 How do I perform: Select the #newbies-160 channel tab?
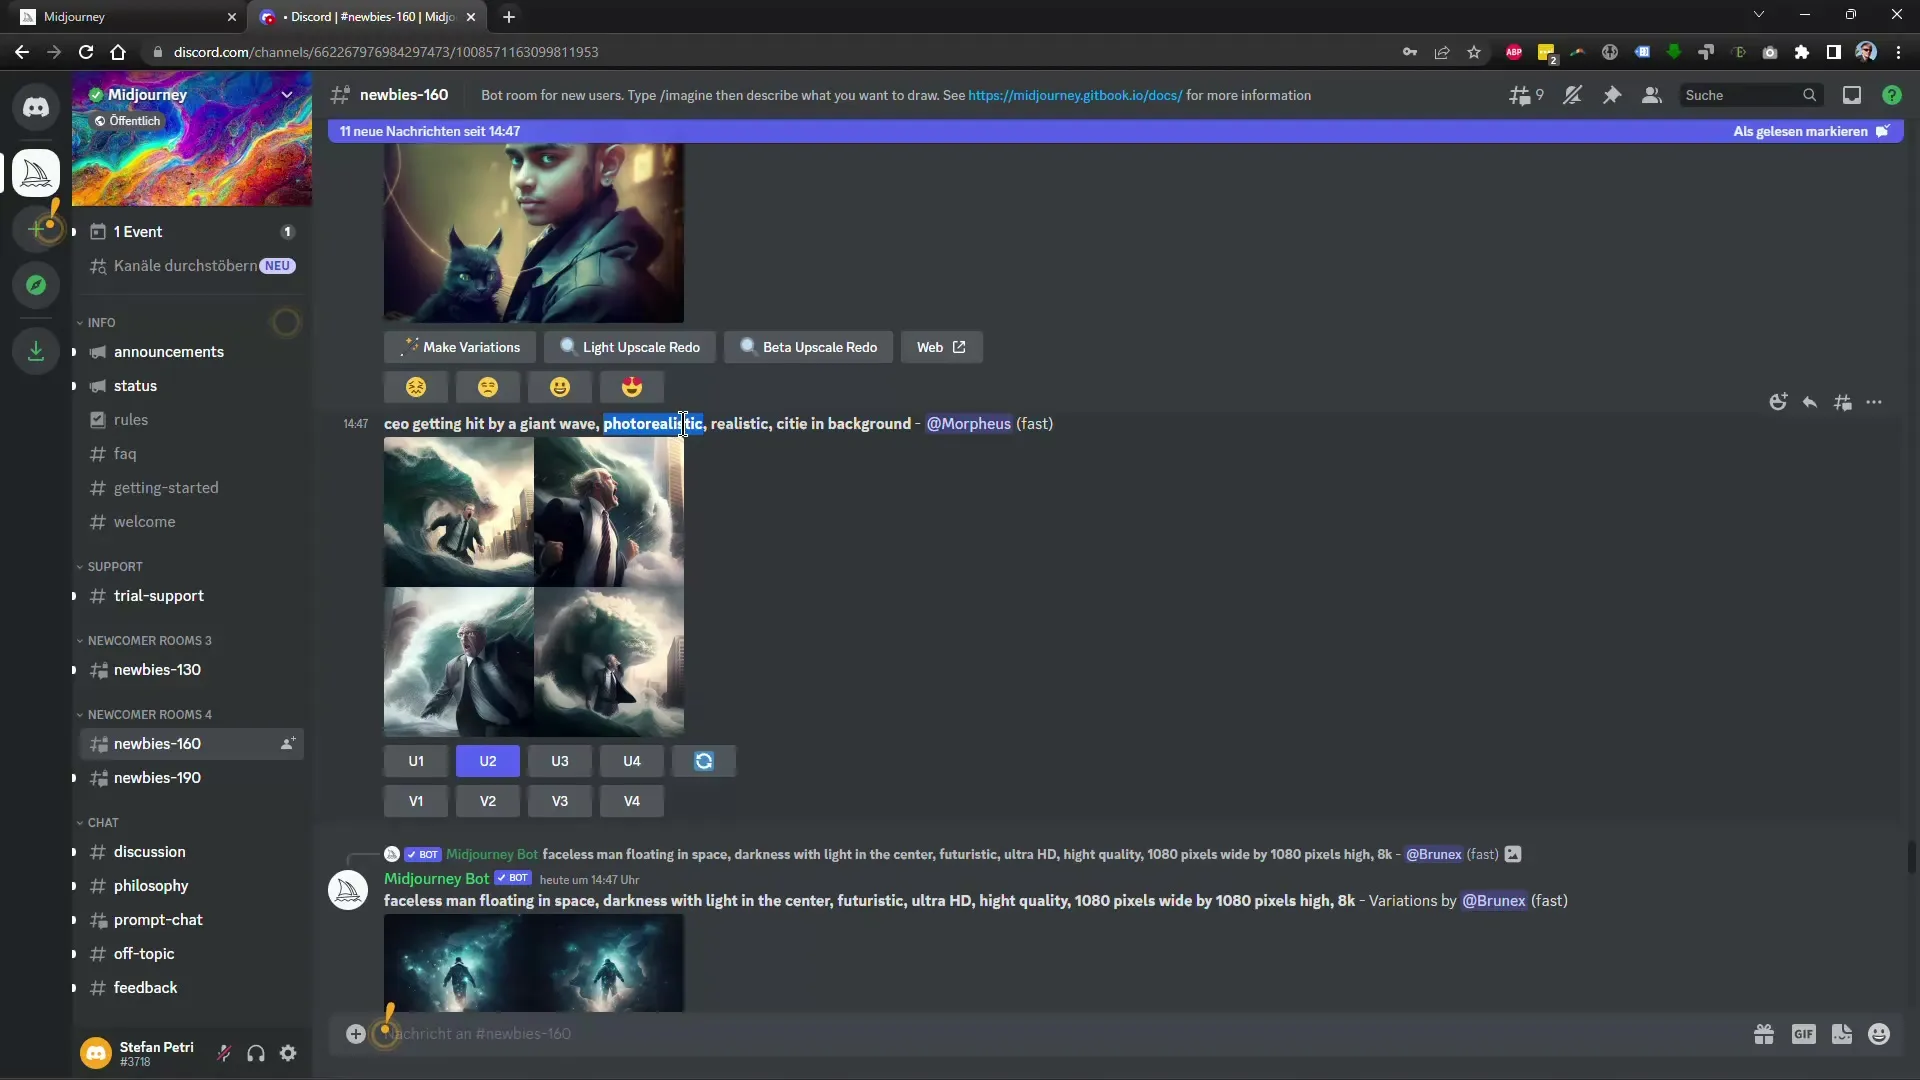click(x=157, y=742)
